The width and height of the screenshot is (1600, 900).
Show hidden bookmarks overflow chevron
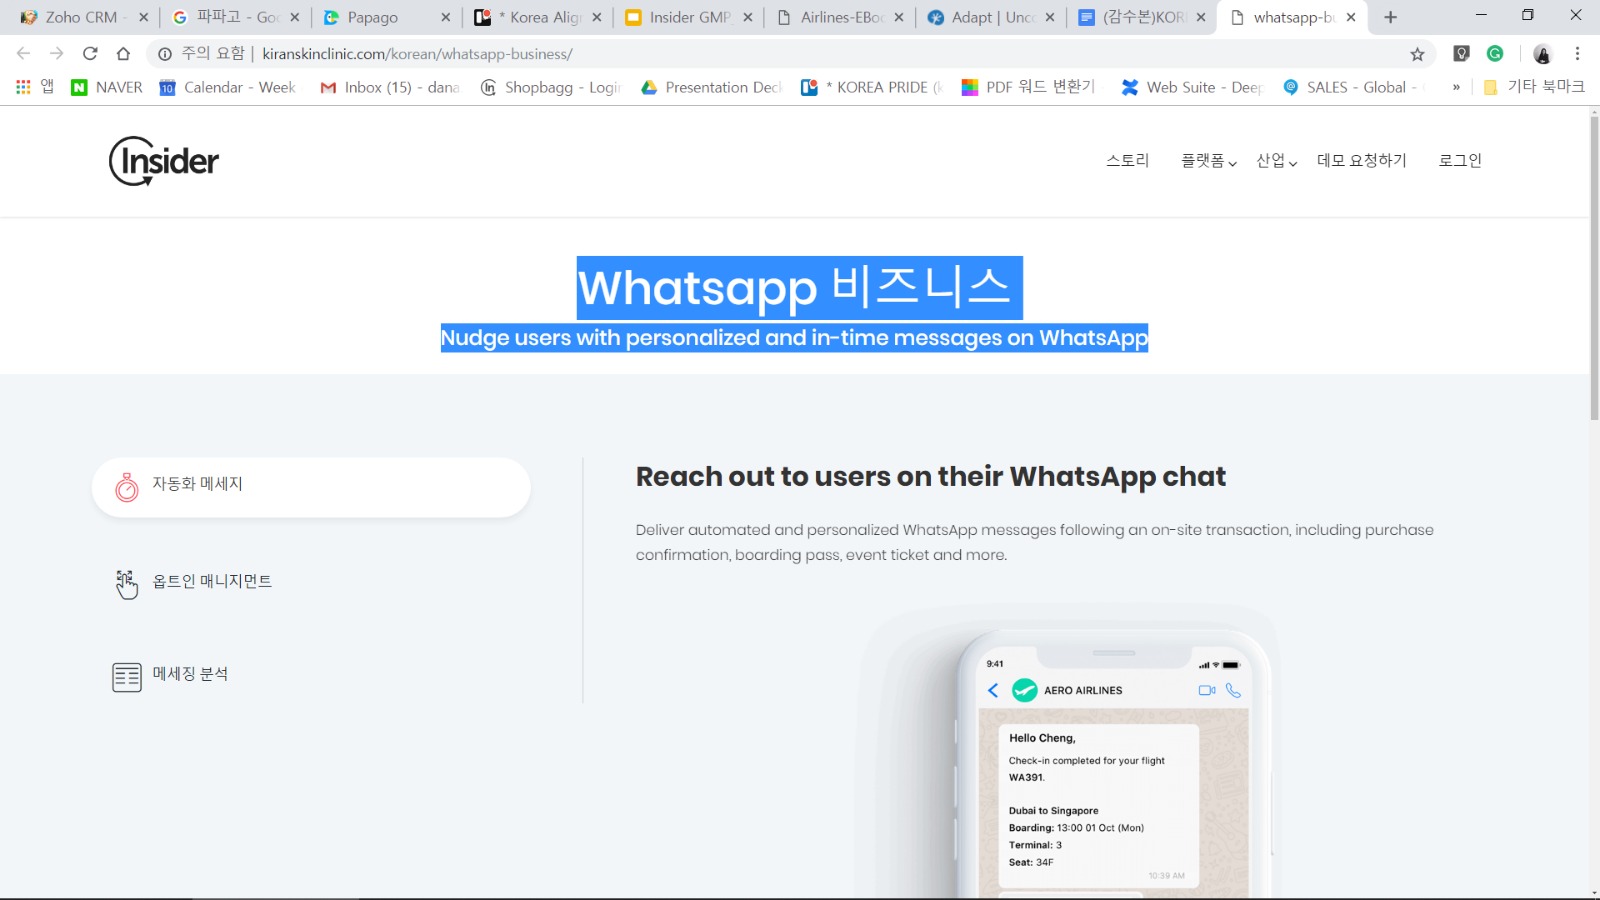(1456, 88)
